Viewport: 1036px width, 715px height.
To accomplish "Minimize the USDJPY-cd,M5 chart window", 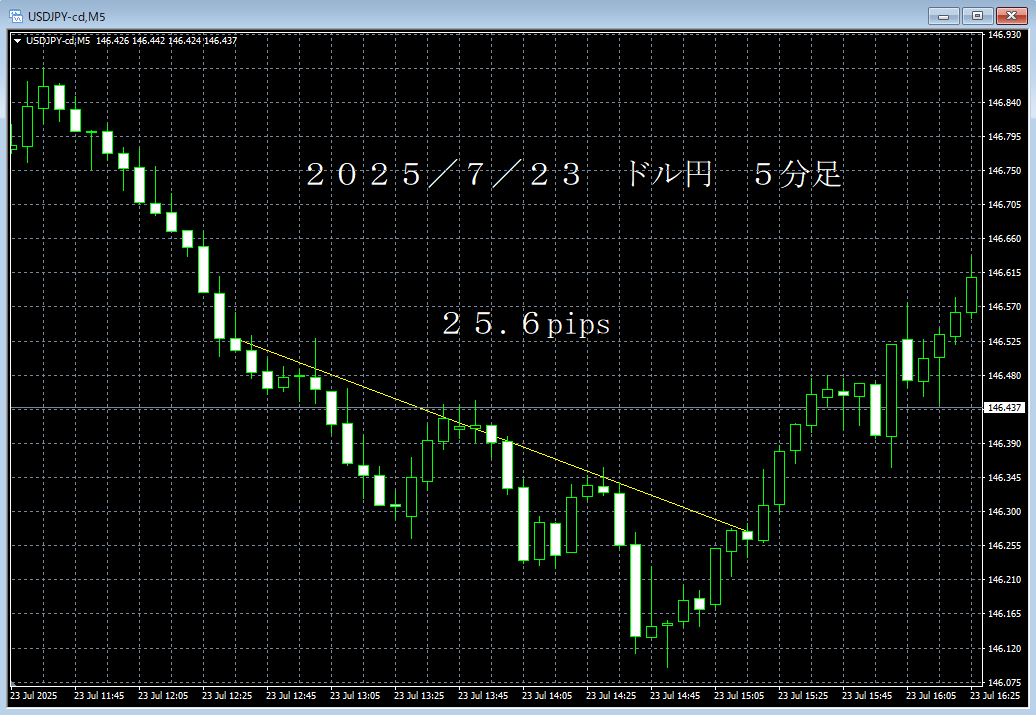I will pyautogui.click(x=944, y=16).
